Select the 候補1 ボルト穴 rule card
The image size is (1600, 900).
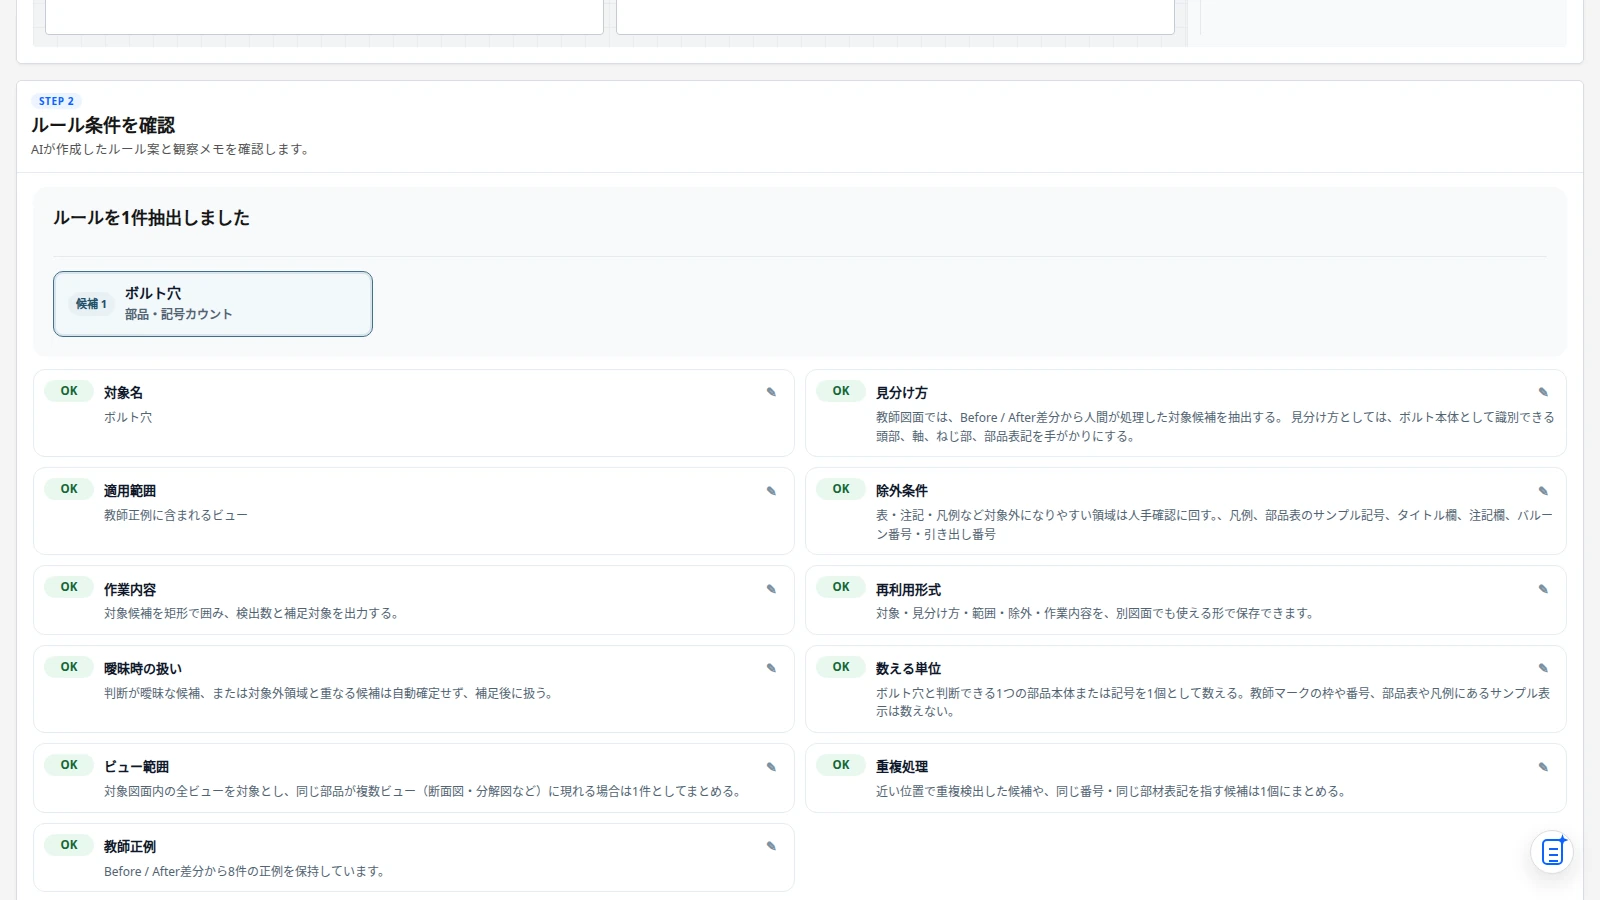point(213,304)
